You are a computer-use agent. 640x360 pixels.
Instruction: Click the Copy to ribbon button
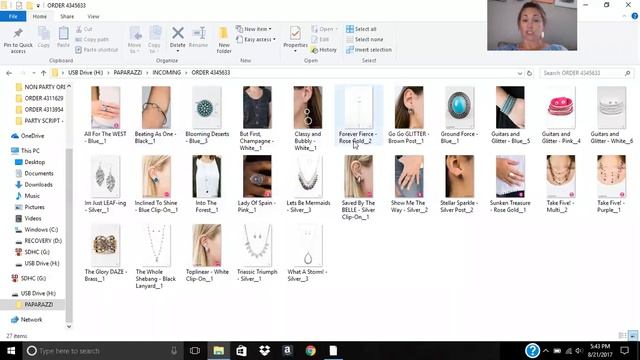click(154, 40)
